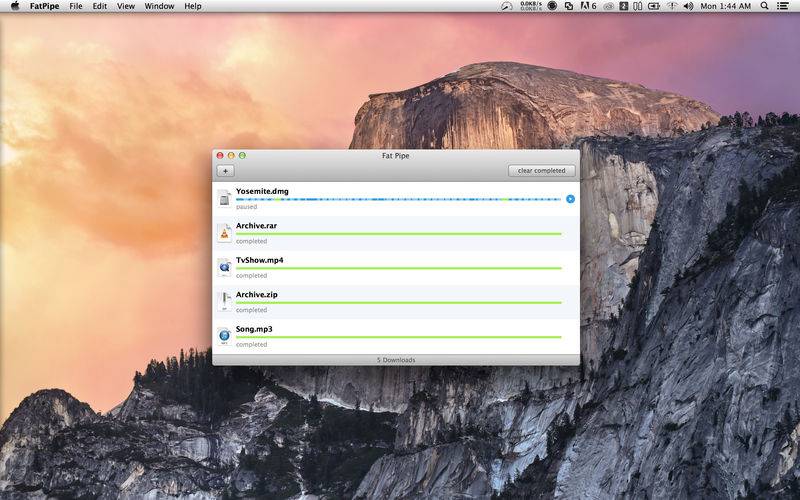Click the network speed KB/s indicator
Screen dimensions: 800x500
531,6
